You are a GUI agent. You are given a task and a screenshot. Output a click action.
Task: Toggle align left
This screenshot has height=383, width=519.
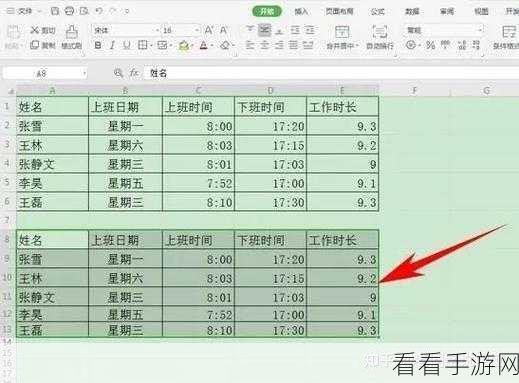click(250, 45)
